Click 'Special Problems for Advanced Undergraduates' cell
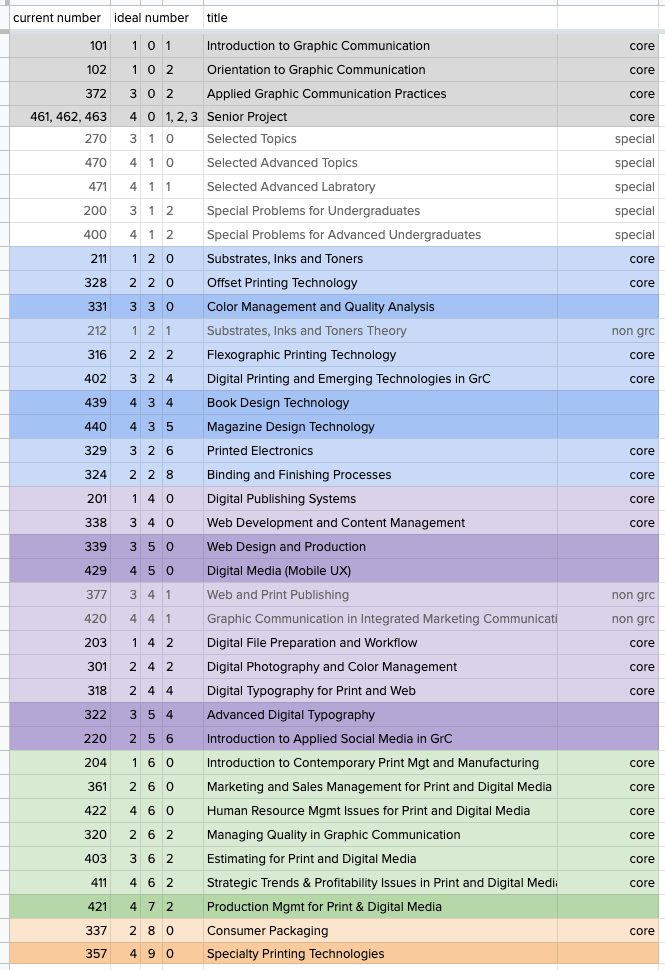This screenshot has width=665, height=970. (x=380, y=235)
